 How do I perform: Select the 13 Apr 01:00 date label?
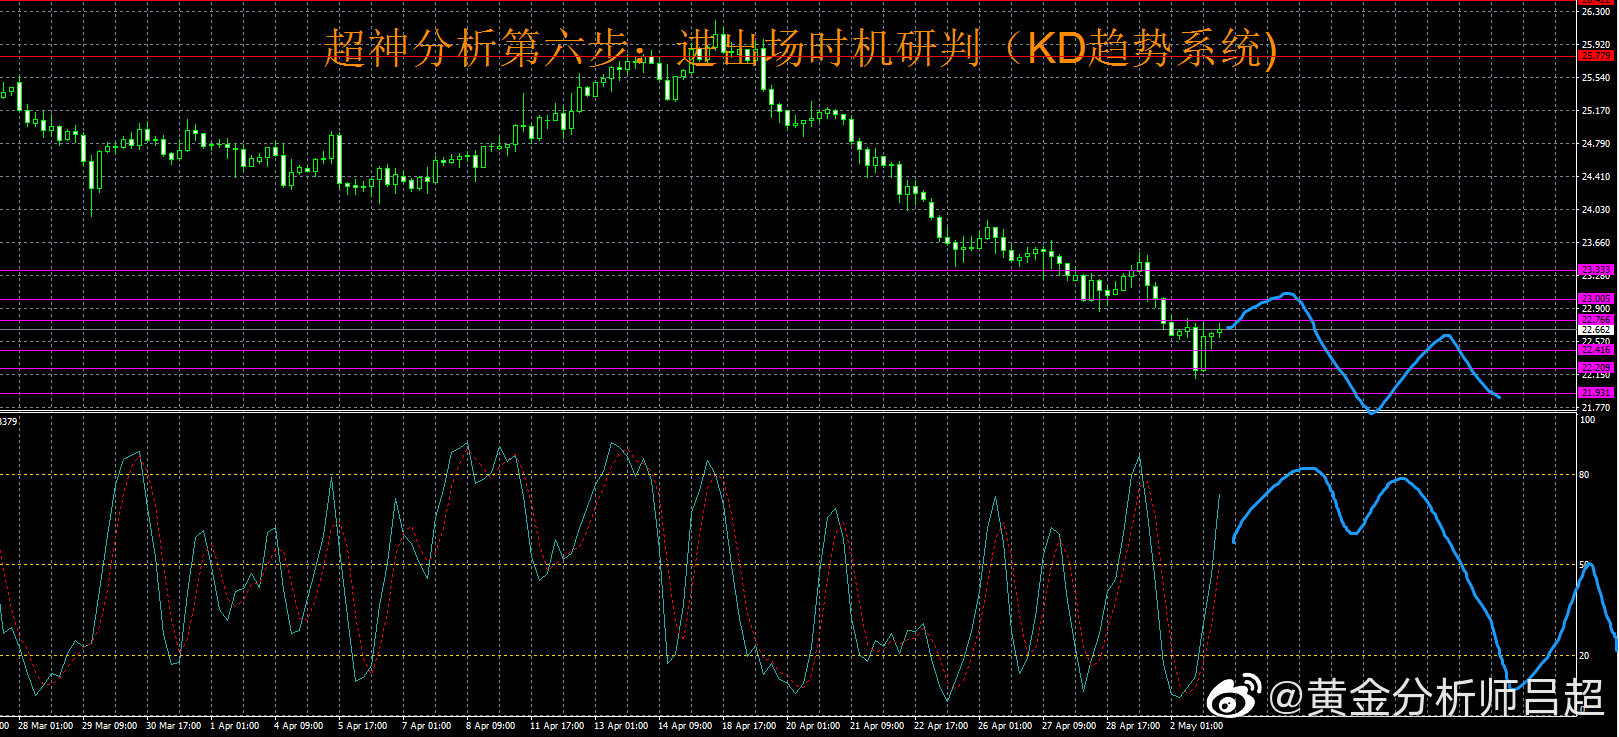[x=620, y=726]
